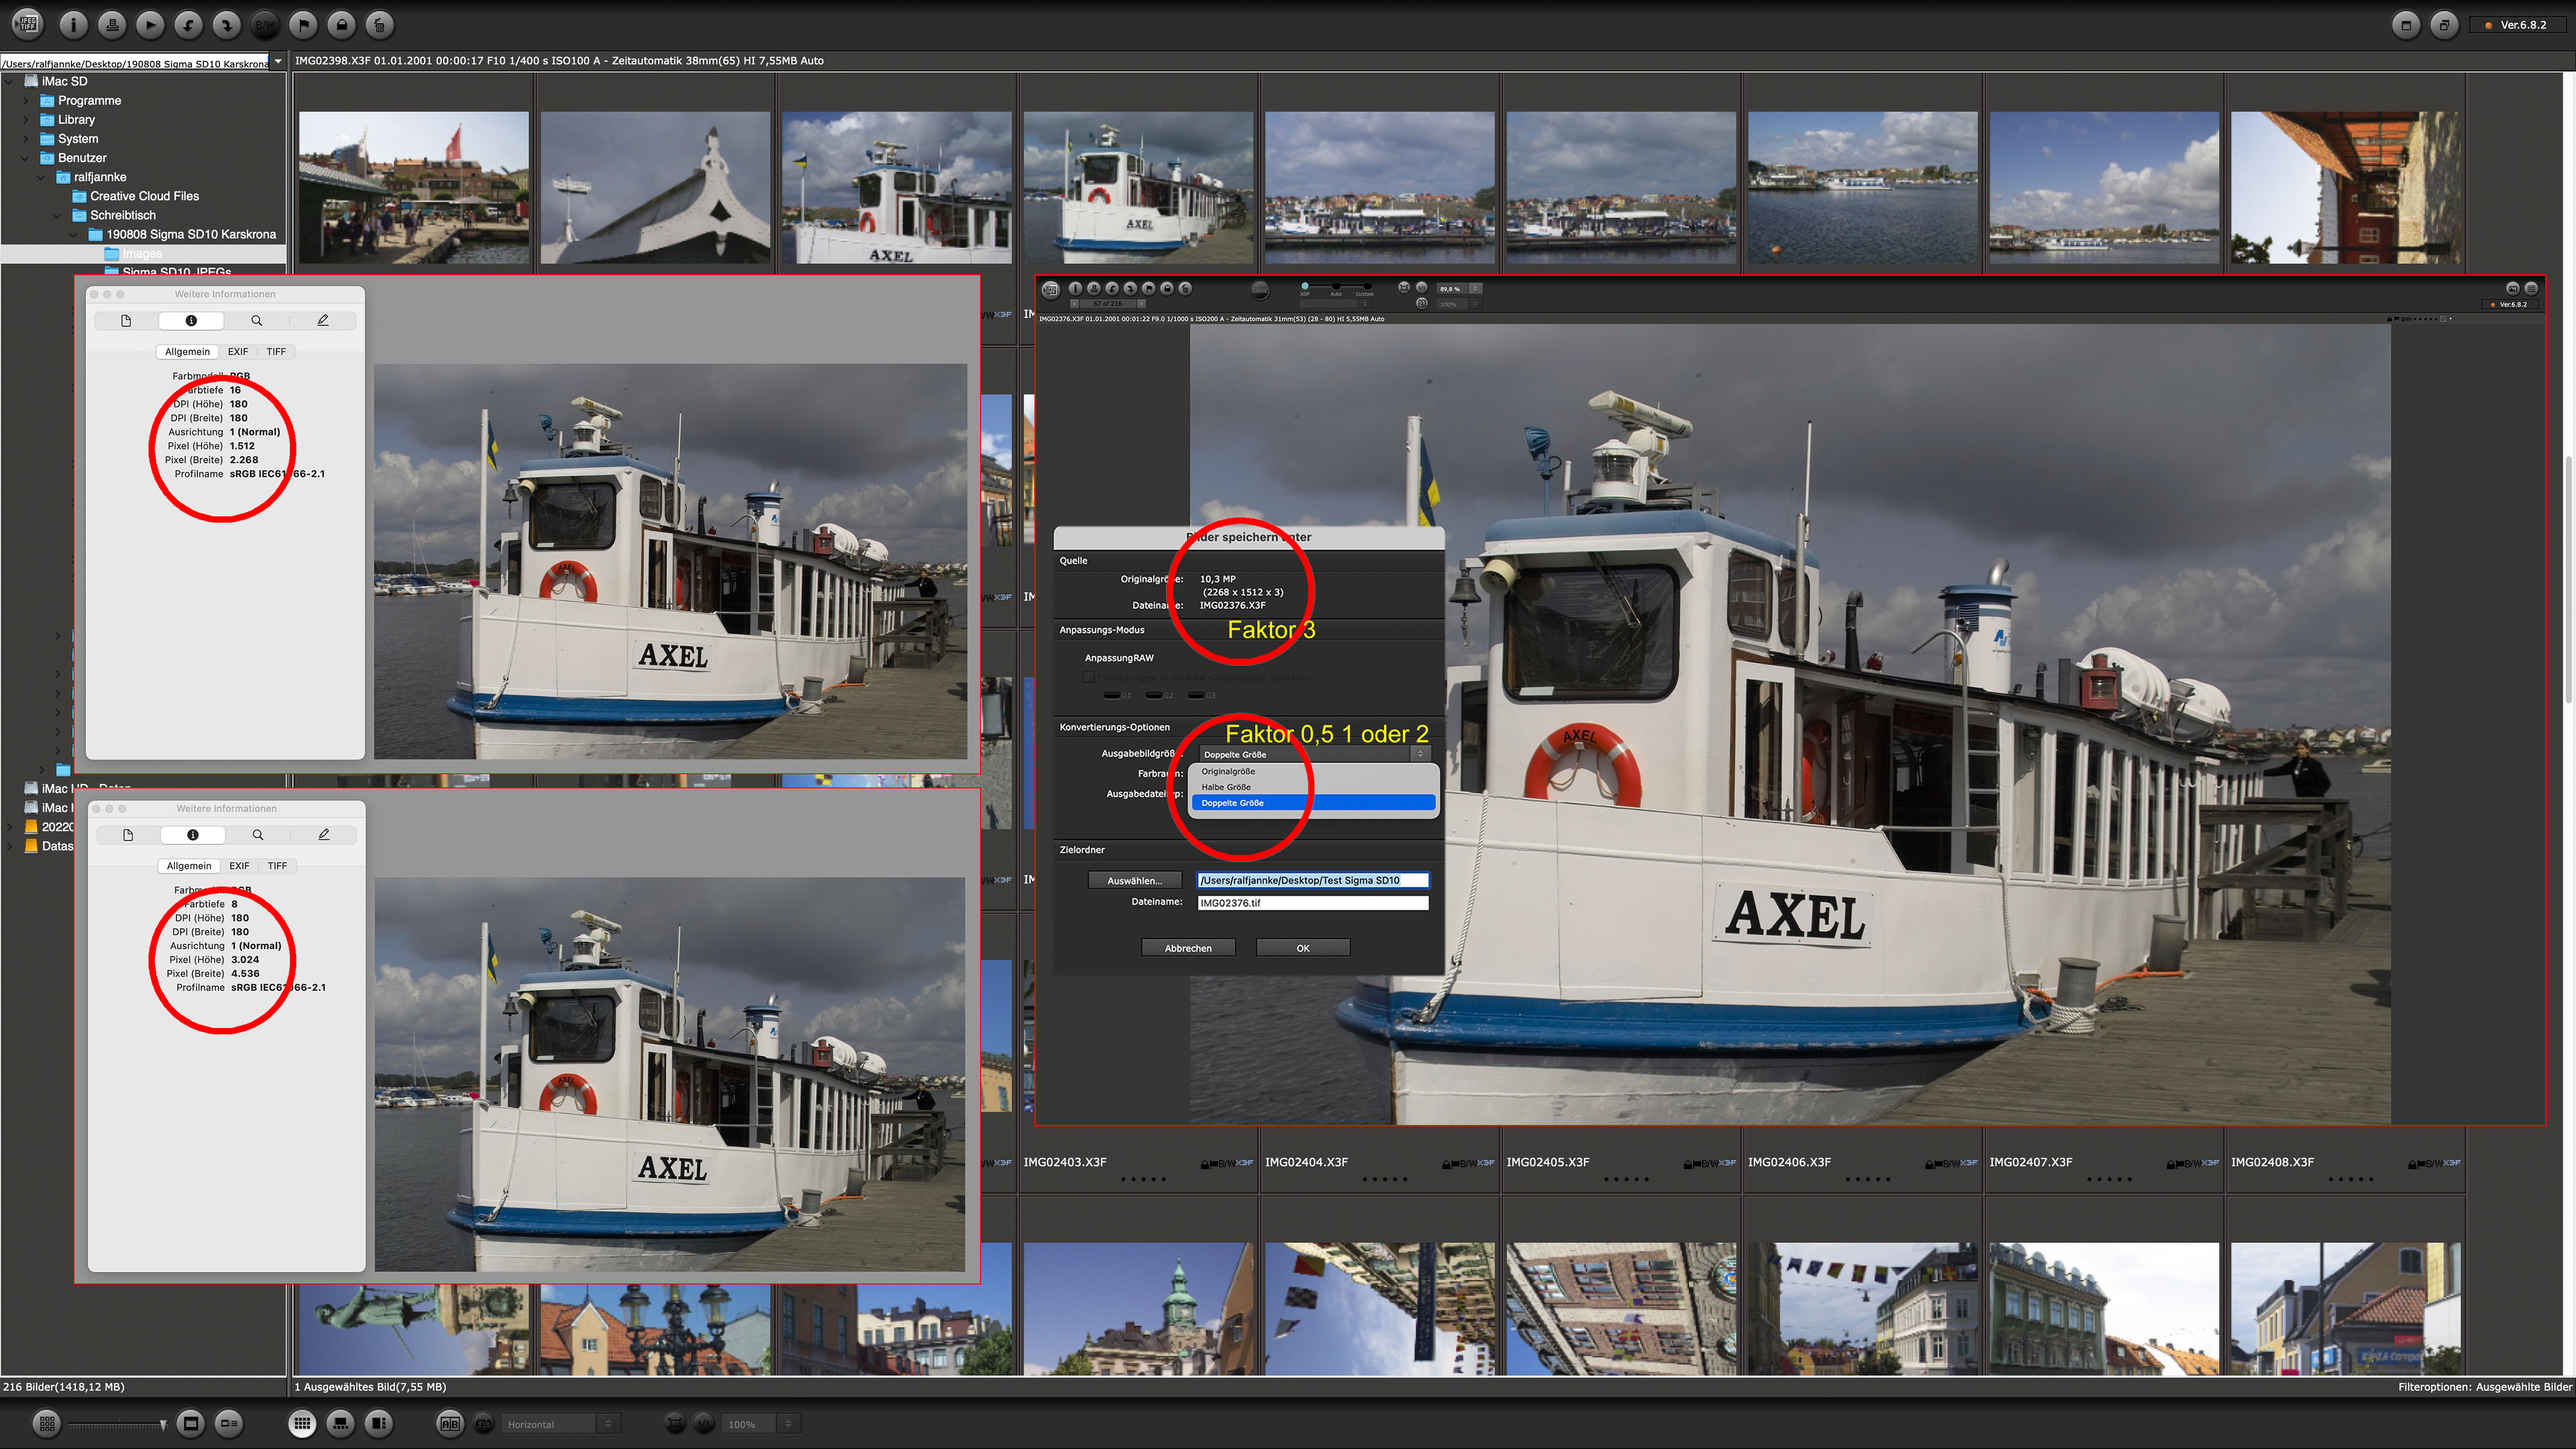Flag the selected image
This screenshot has width=2576, height=1449.
[x=304, y=24]
